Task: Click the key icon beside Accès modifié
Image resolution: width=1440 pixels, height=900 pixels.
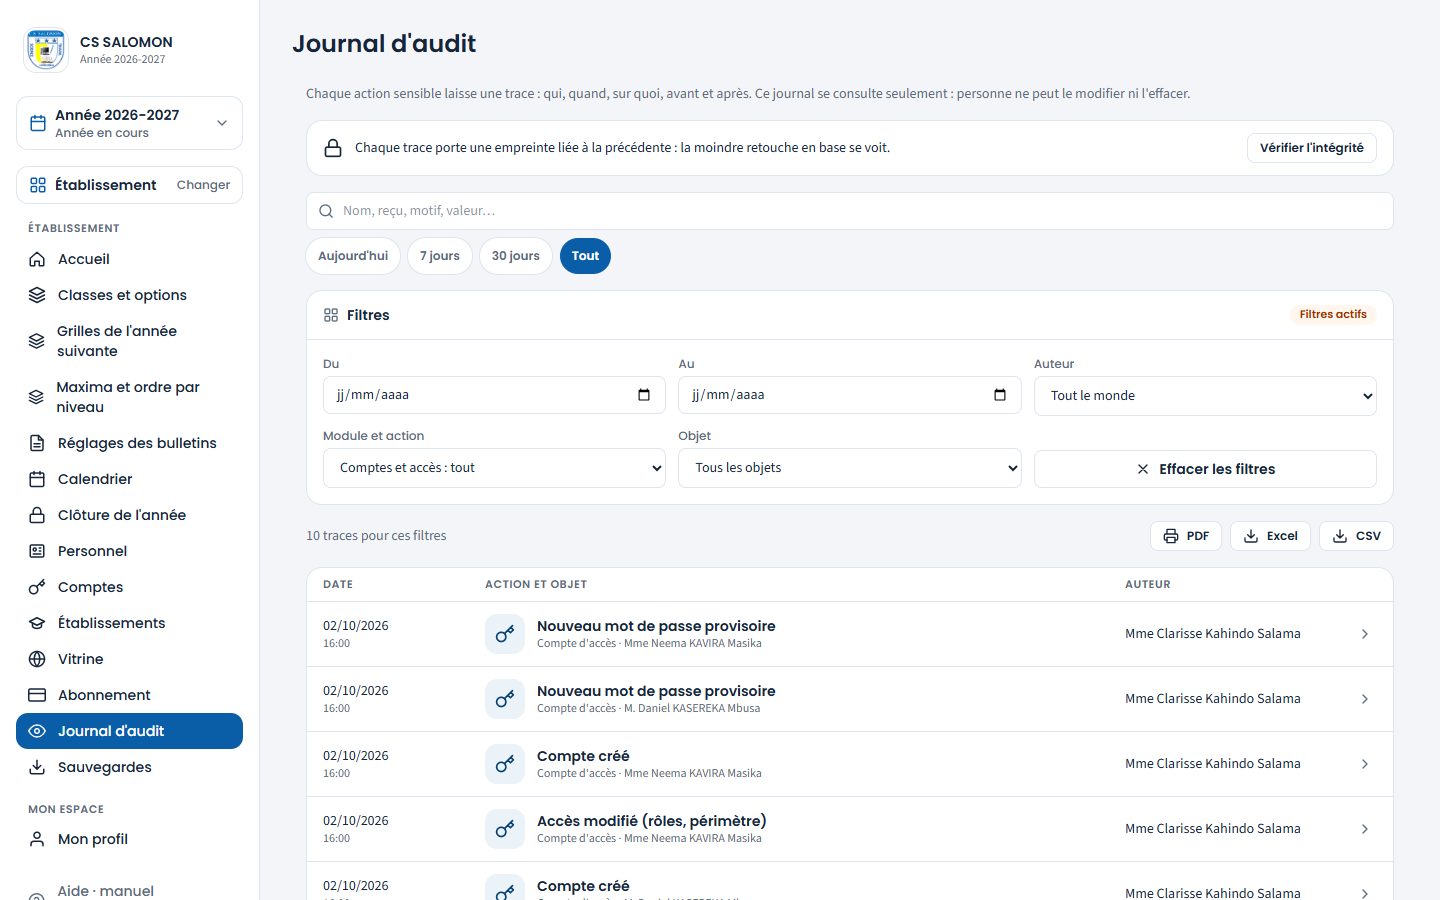Action: click(505, 829)
